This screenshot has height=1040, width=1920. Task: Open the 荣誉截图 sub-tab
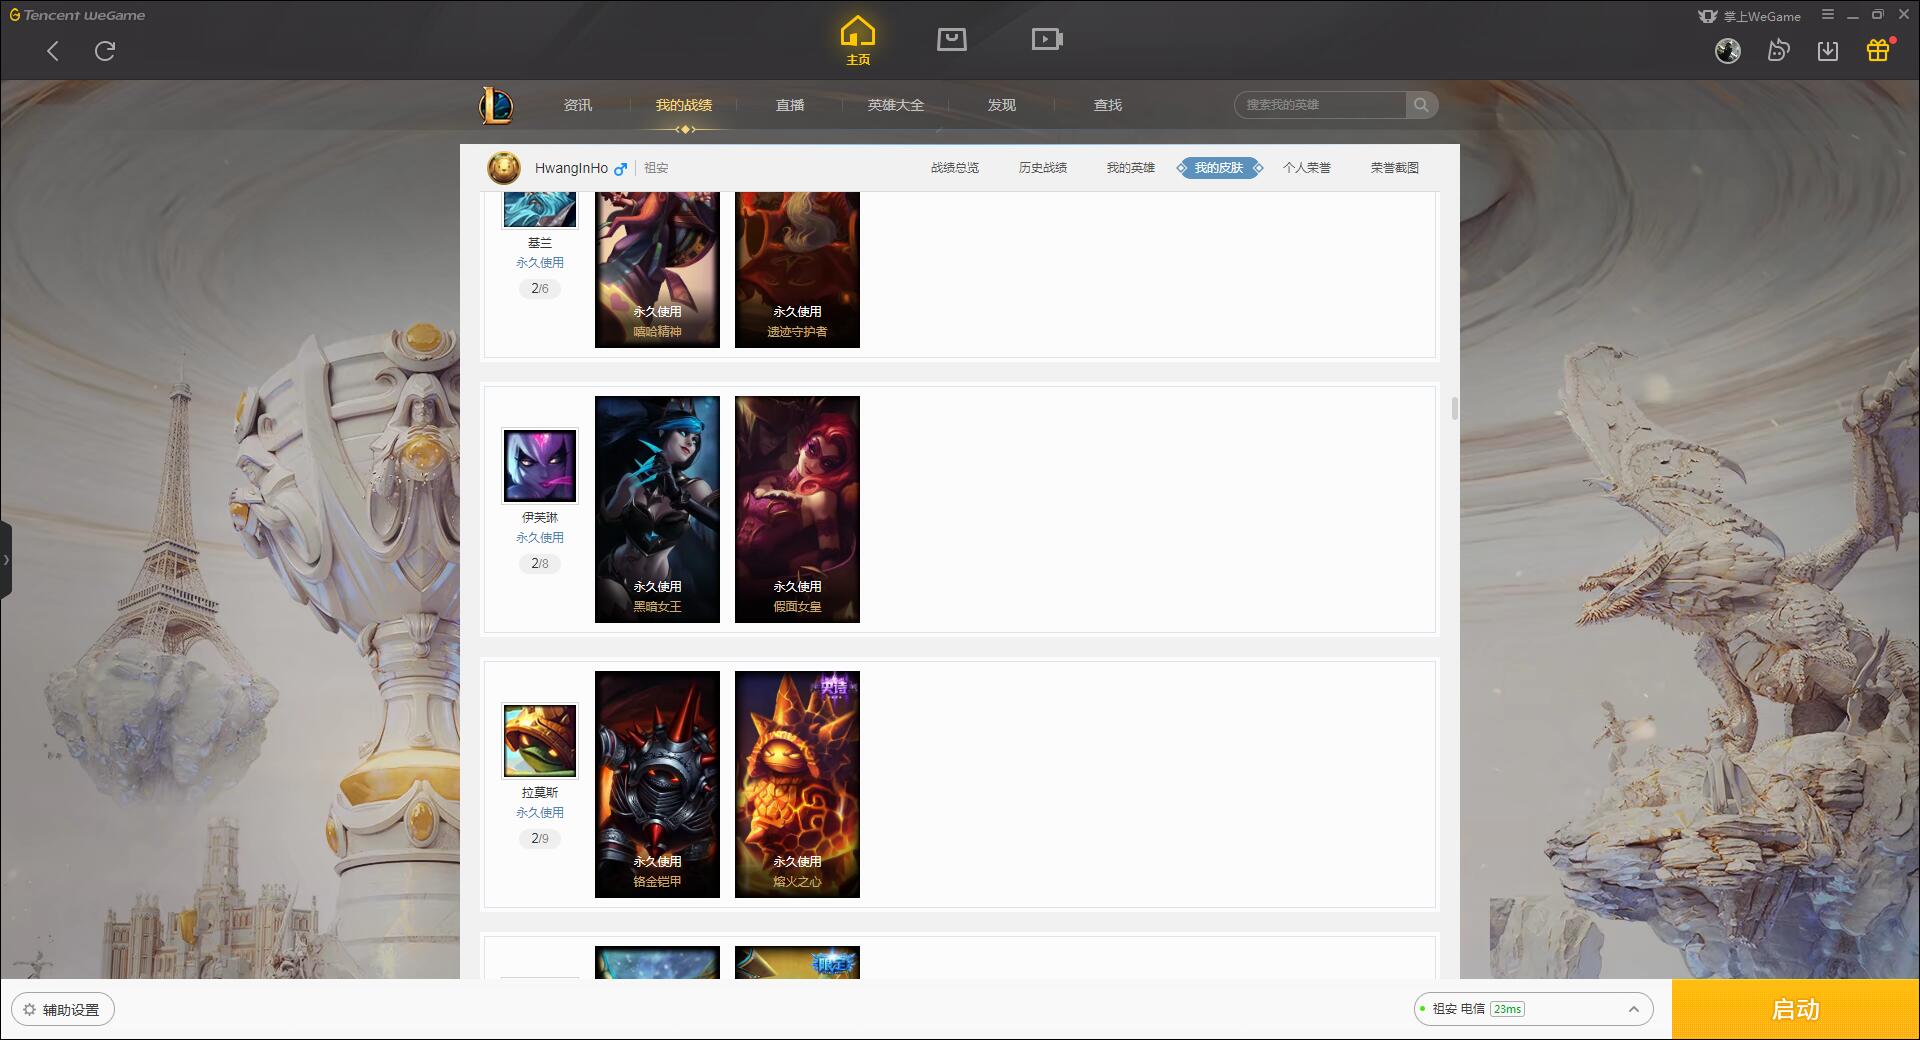point(1395,168)
